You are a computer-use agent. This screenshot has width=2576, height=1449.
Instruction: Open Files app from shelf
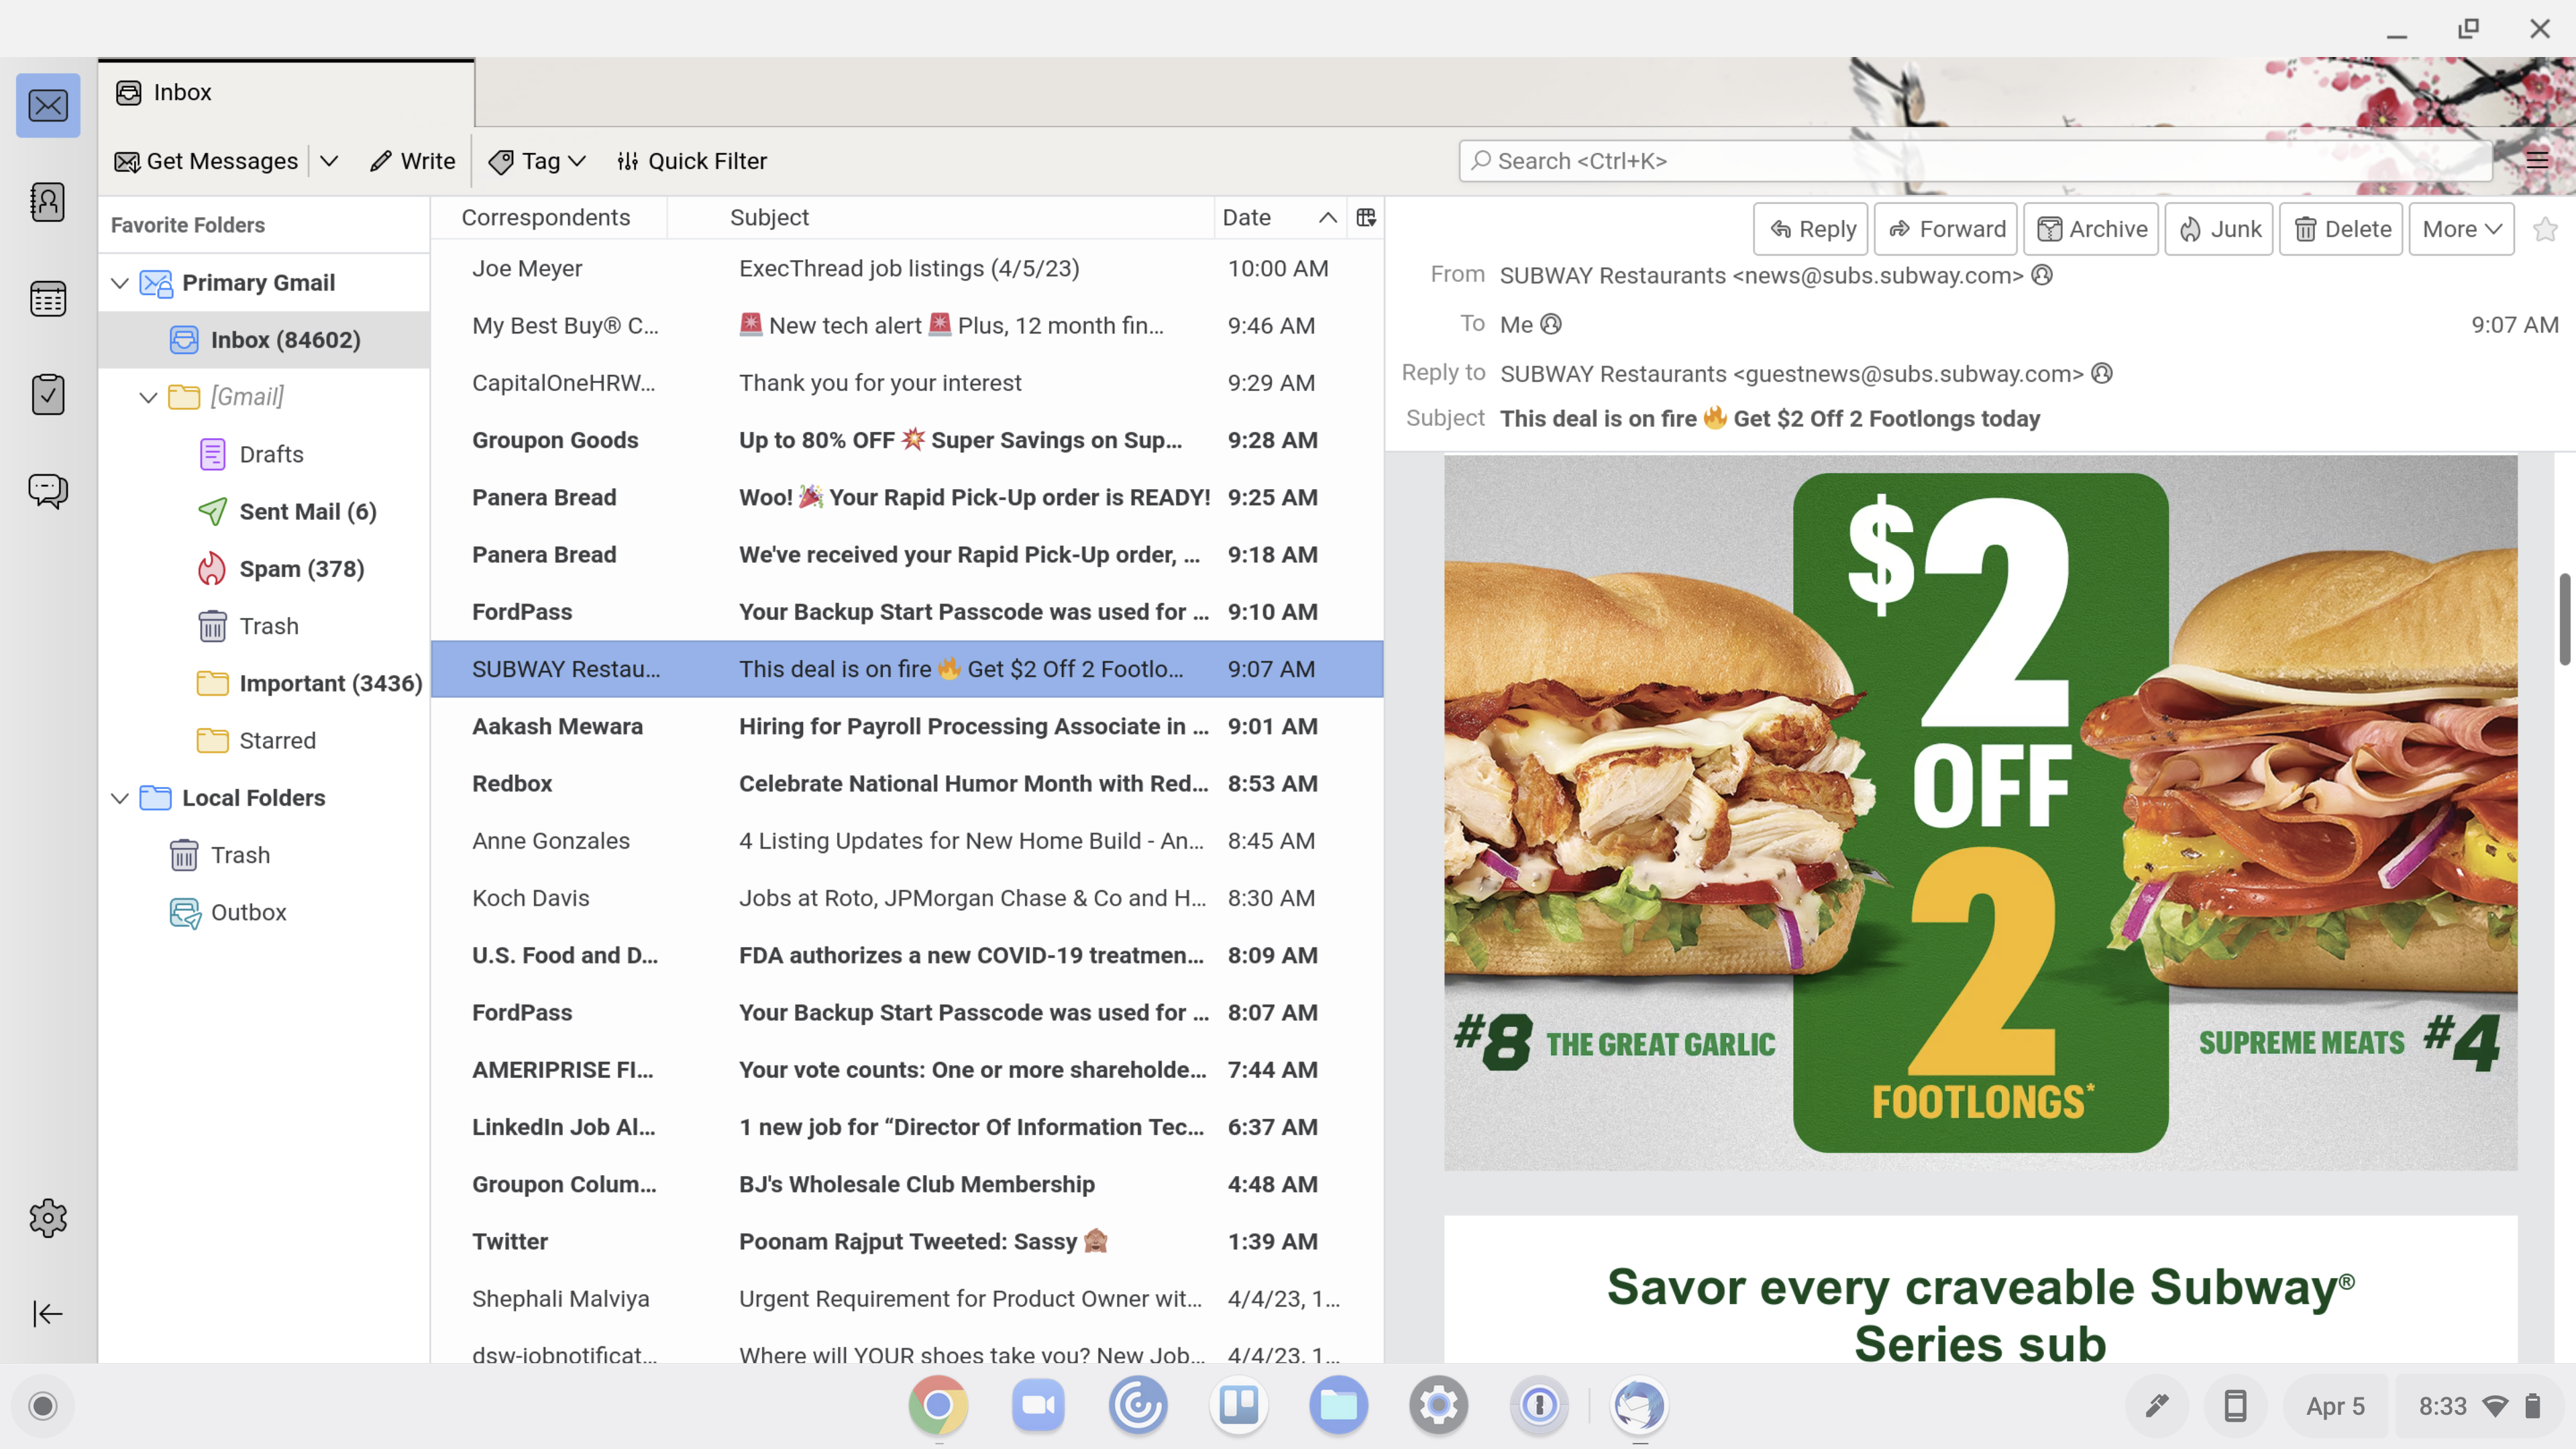[1338, 1405]
